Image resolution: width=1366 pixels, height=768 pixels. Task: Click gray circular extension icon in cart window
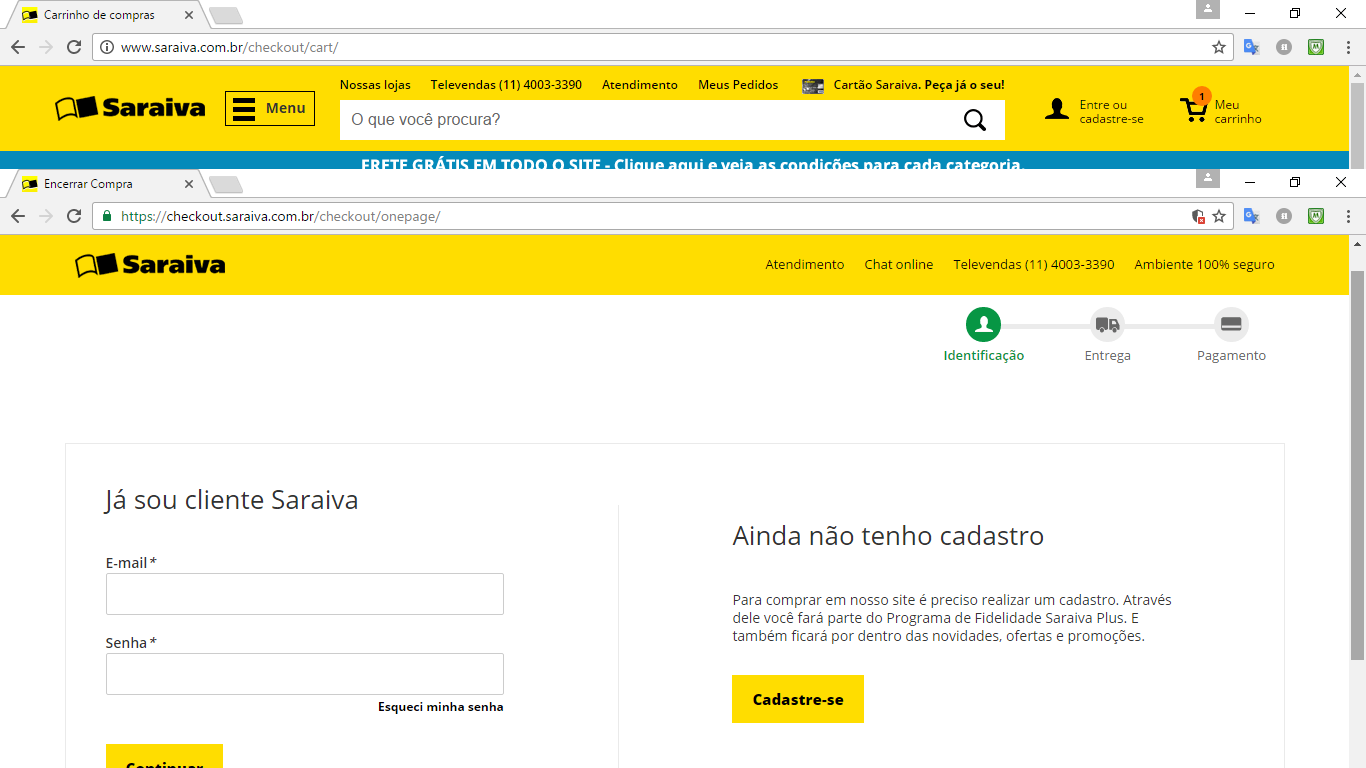[x=1284, y=47]
